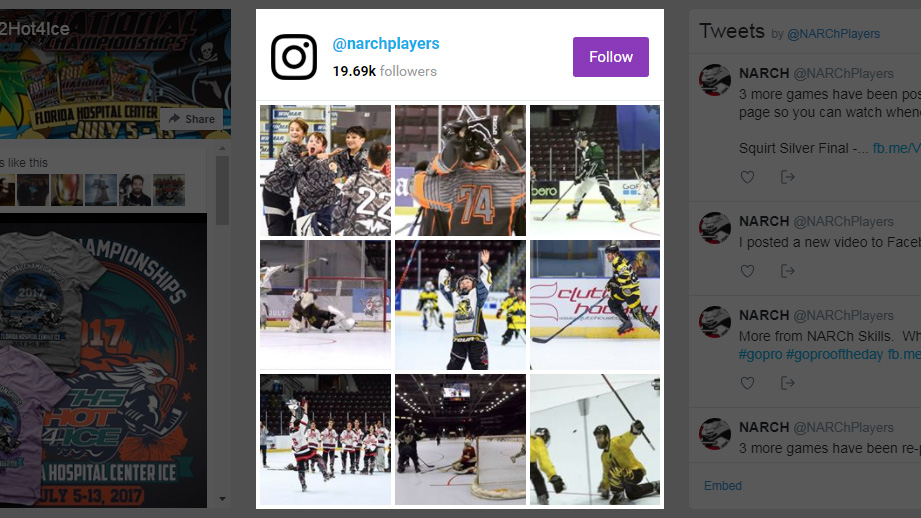Screen dimensions: 921x518
Task: Open photo of kids hugging in jerseys
Action: 325,170
